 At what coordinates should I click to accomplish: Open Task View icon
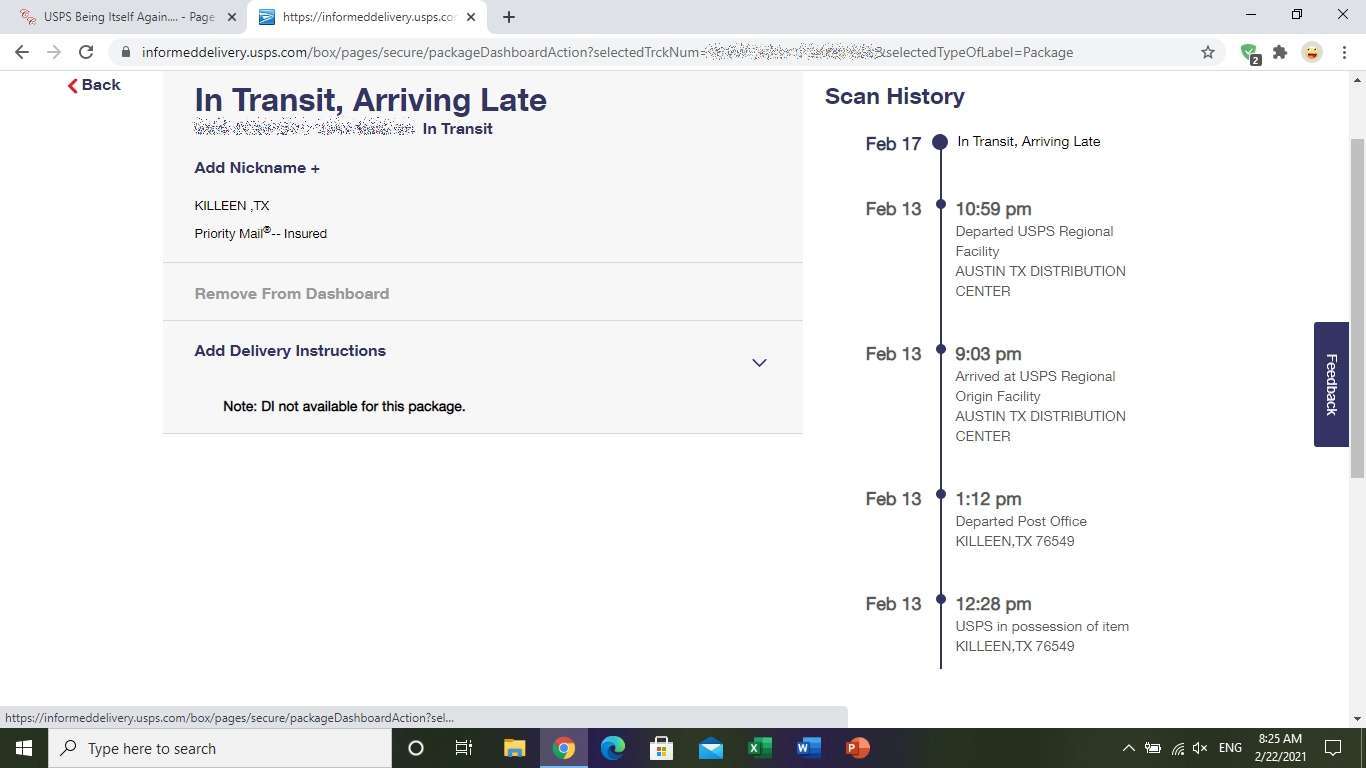464,748
